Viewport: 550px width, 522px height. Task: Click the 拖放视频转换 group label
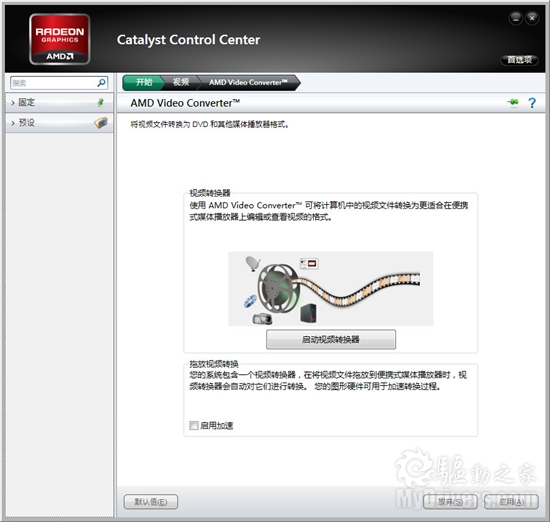(x=214, y=363)
